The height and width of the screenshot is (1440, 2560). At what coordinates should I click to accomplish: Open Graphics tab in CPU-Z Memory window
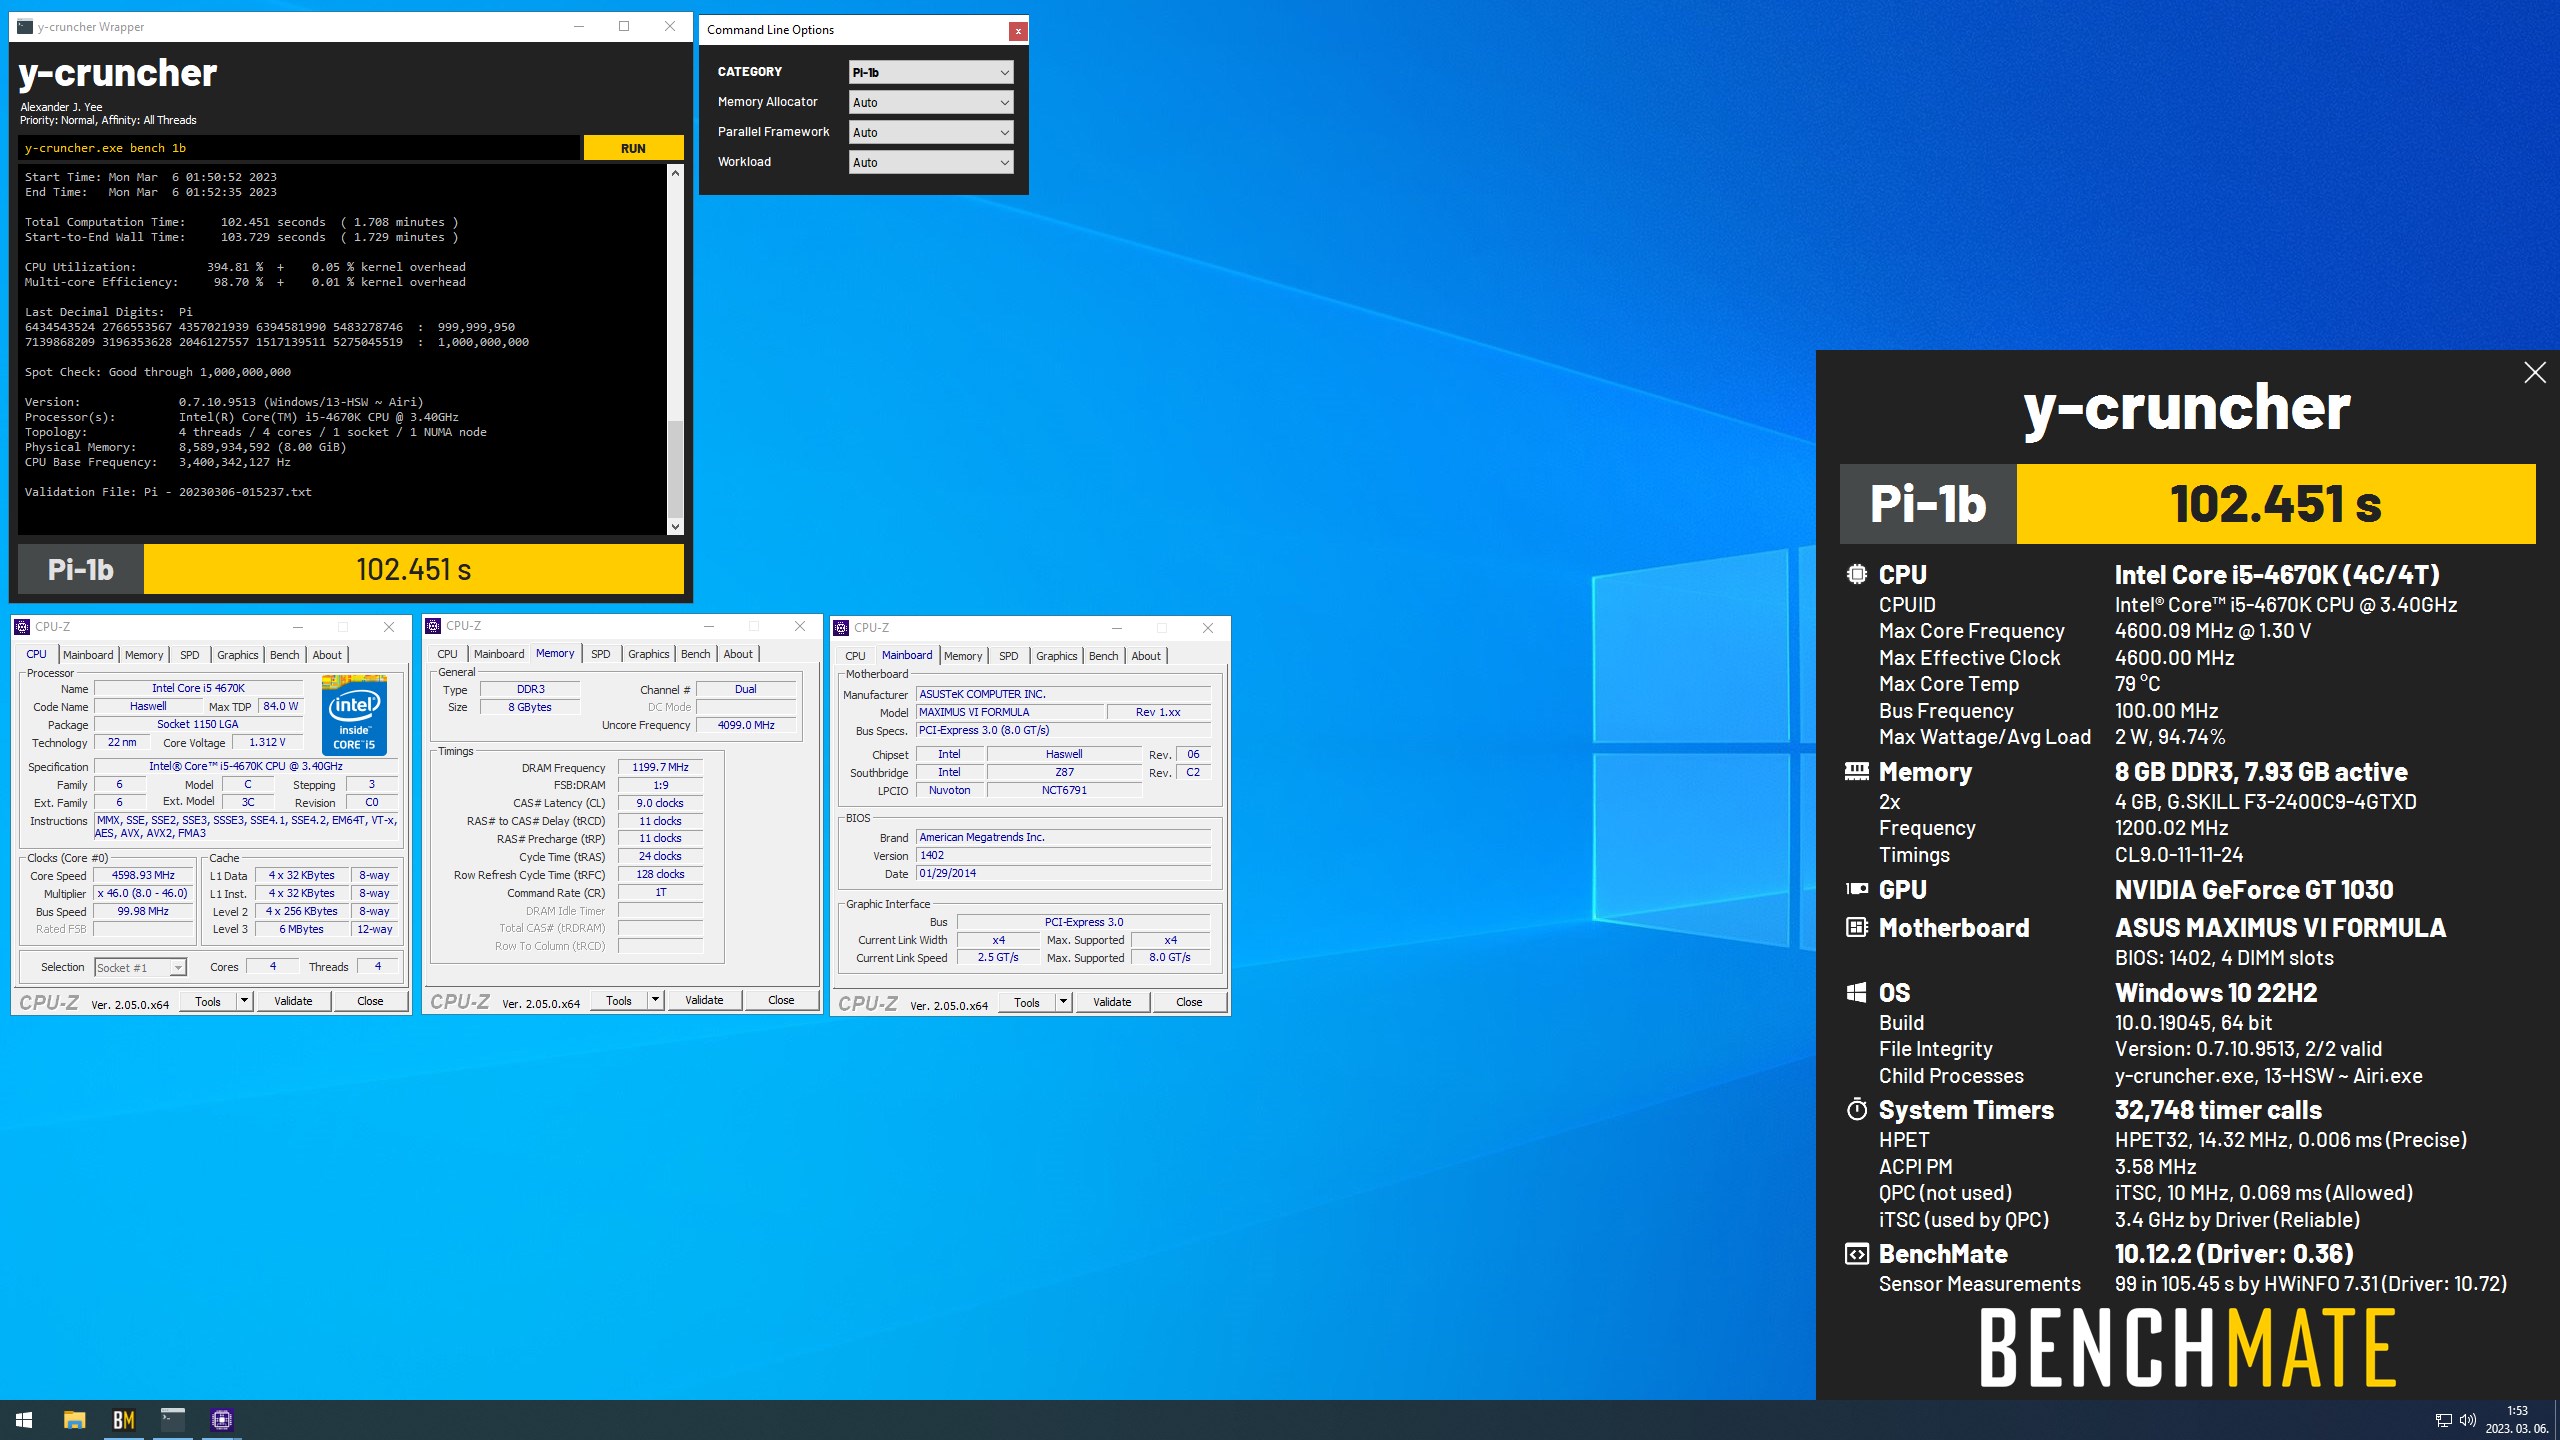point(649,654)
